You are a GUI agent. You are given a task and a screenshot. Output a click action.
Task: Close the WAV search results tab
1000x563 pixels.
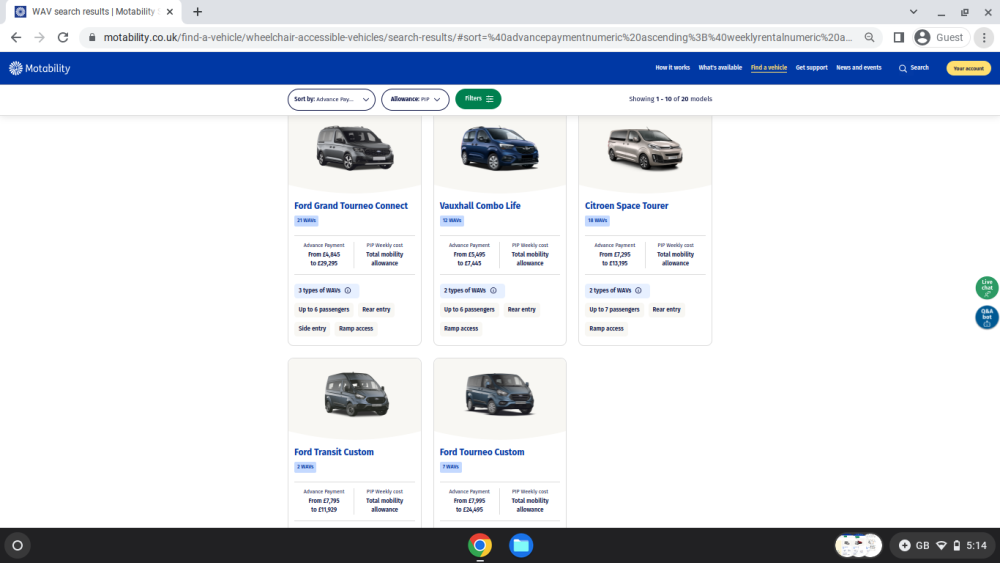(170, 11)
